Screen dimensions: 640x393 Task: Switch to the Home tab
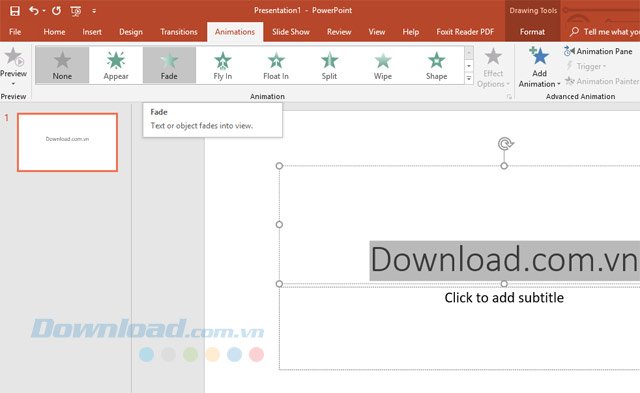pos(54,32)
